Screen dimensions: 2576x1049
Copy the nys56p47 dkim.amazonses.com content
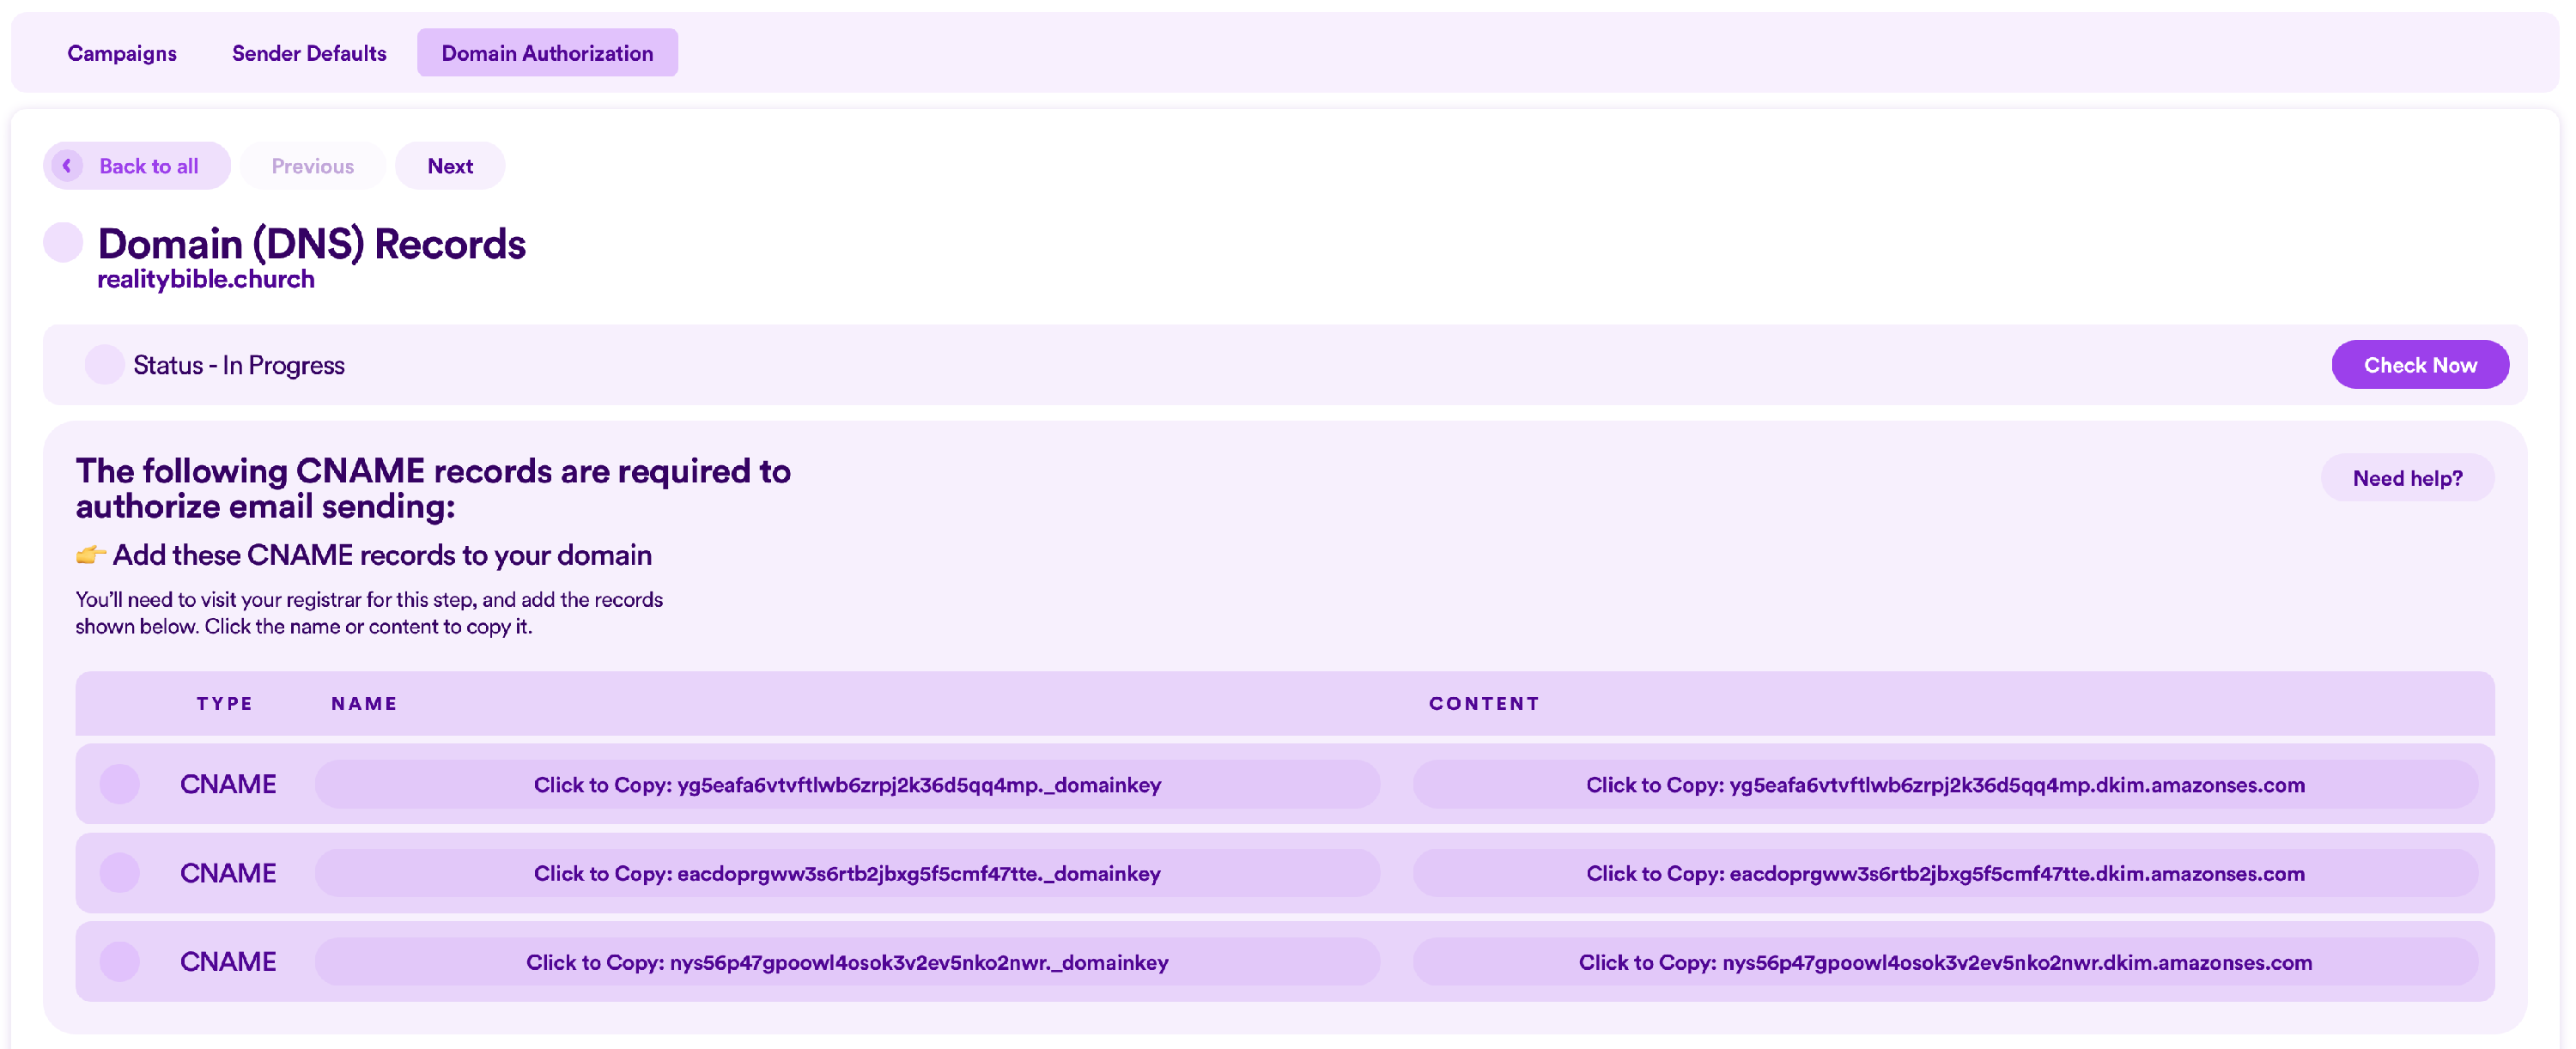tap(1945, 962)
